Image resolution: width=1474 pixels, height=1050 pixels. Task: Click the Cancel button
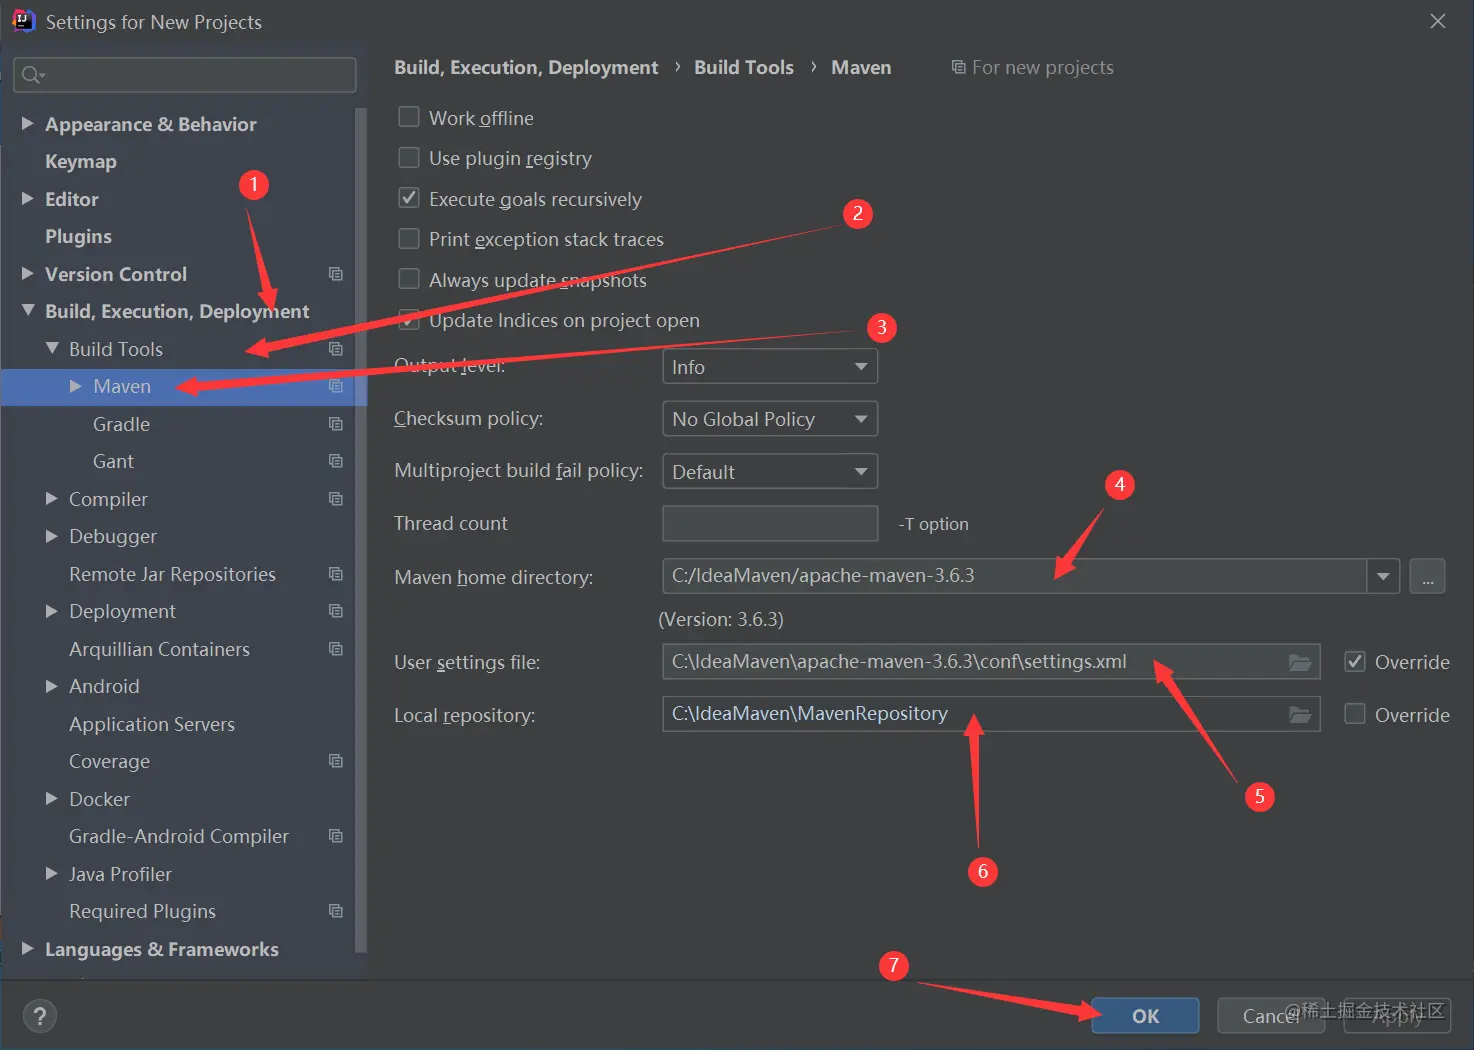(1271, 1016)
